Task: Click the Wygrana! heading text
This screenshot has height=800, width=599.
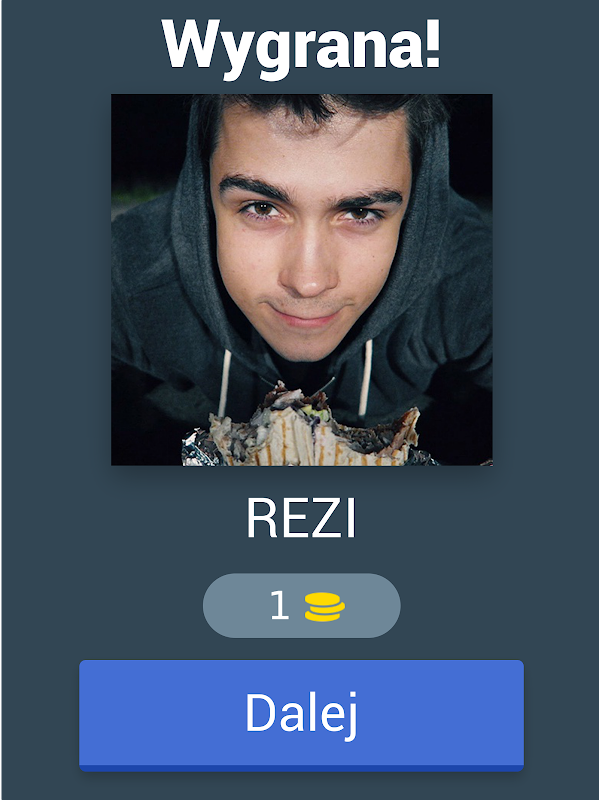Action: point(301,46)
